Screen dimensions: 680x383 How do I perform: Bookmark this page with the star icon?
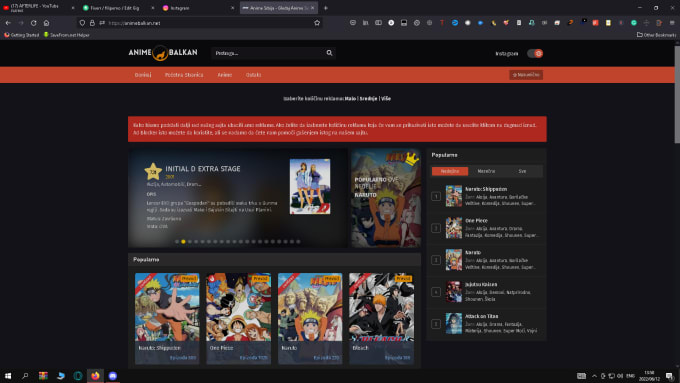(x=317, y=23)
